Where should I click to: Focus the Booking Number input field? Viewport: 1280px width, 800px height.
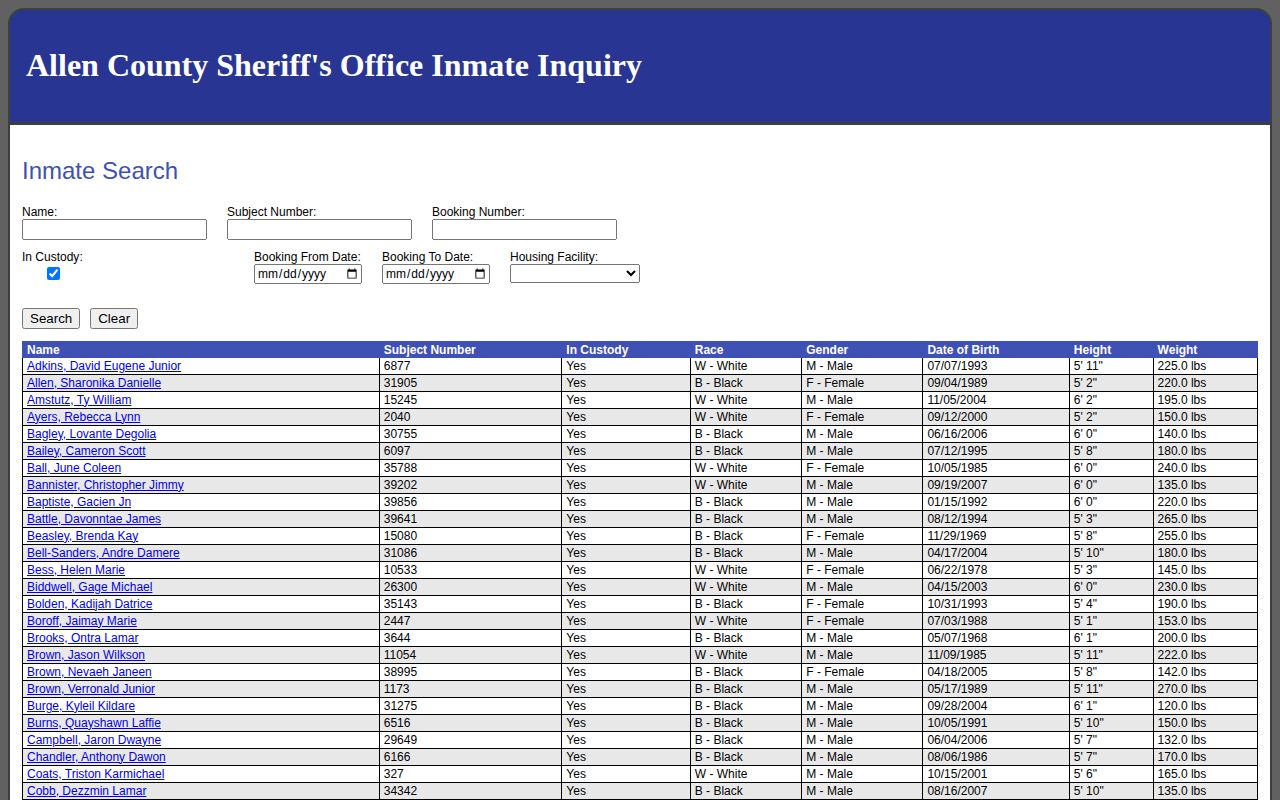pyautogui.click(x=524, y=230)
